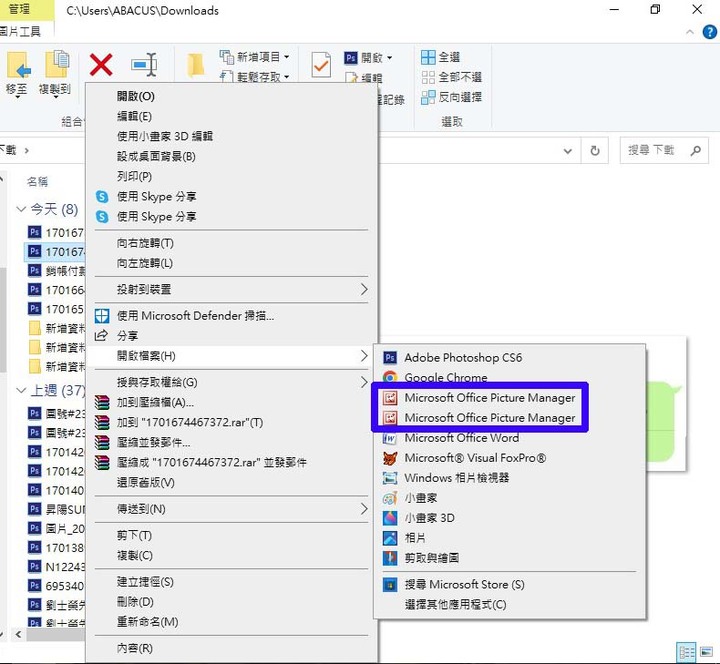Choose 剪取與繪圖 in submenu
Viewport: 720px width, 664px height.
(510, 558)
